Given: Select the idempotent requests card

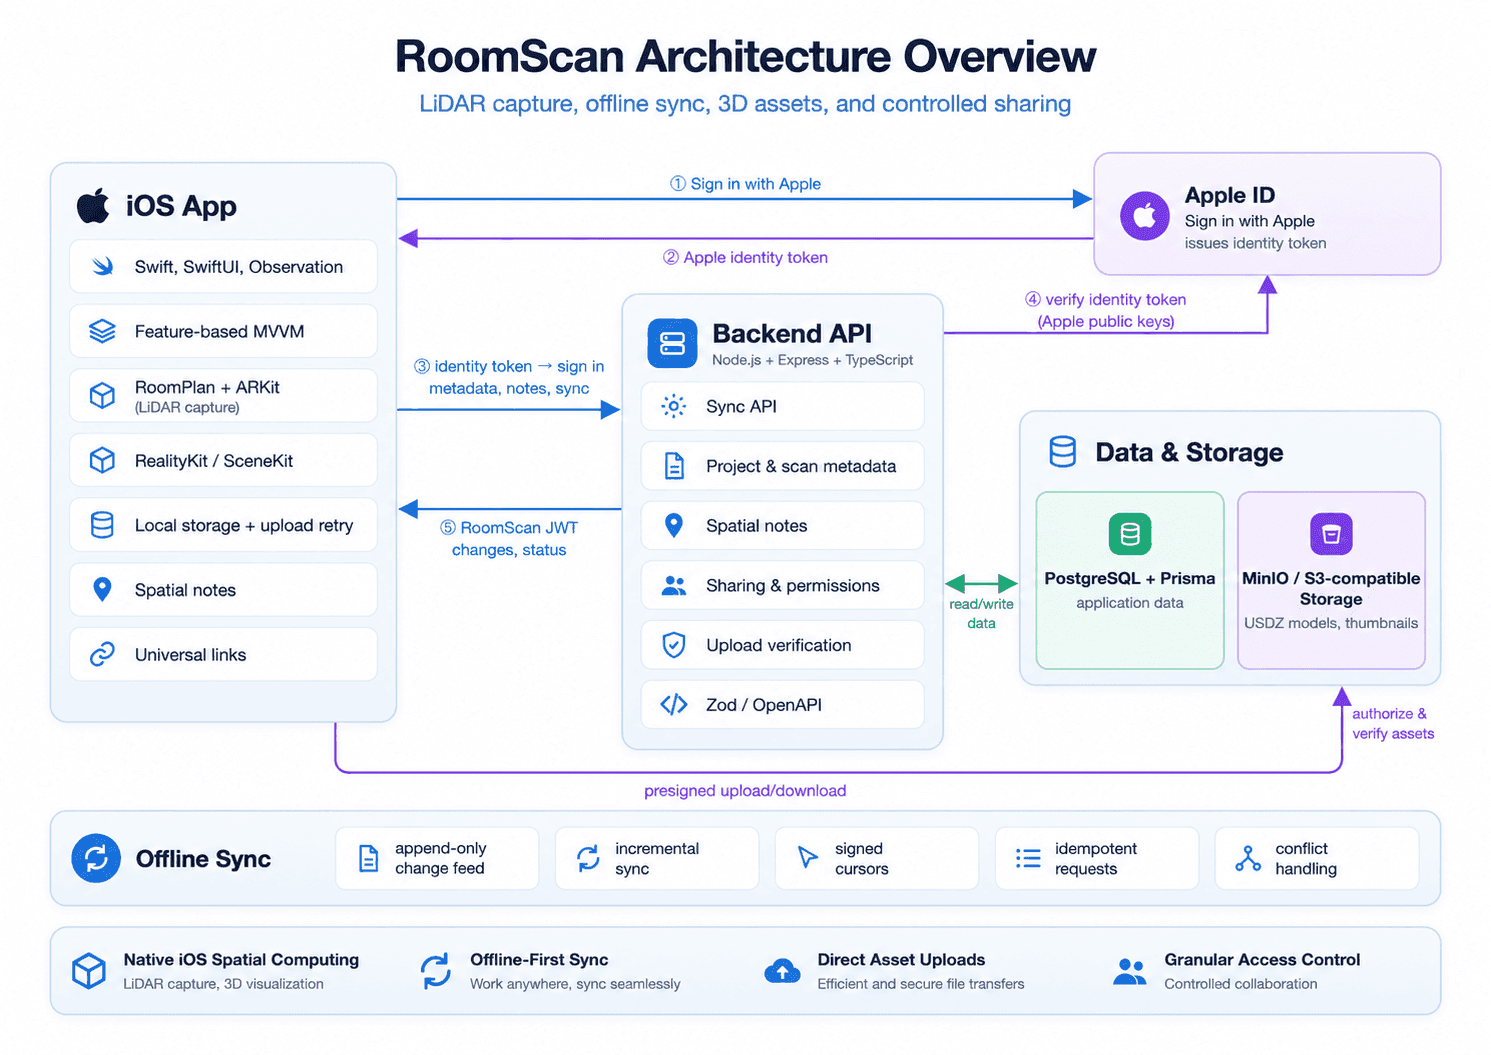Looking at the screenshot, I should 1097,858.
